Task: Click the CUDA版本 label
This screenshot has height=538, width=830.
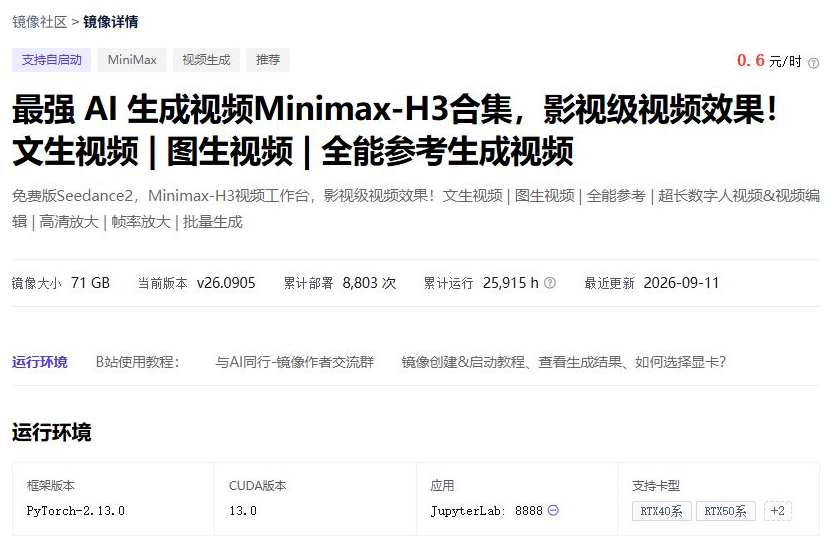Action: pos(258,485)
